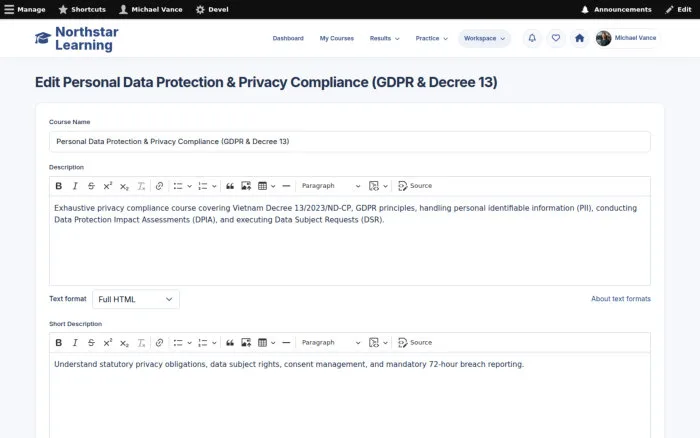Open notifications bell icon in header
Image resolution: width=700 pixels, height=438 pixels.
pyautogui.click(x=532, y=38)
